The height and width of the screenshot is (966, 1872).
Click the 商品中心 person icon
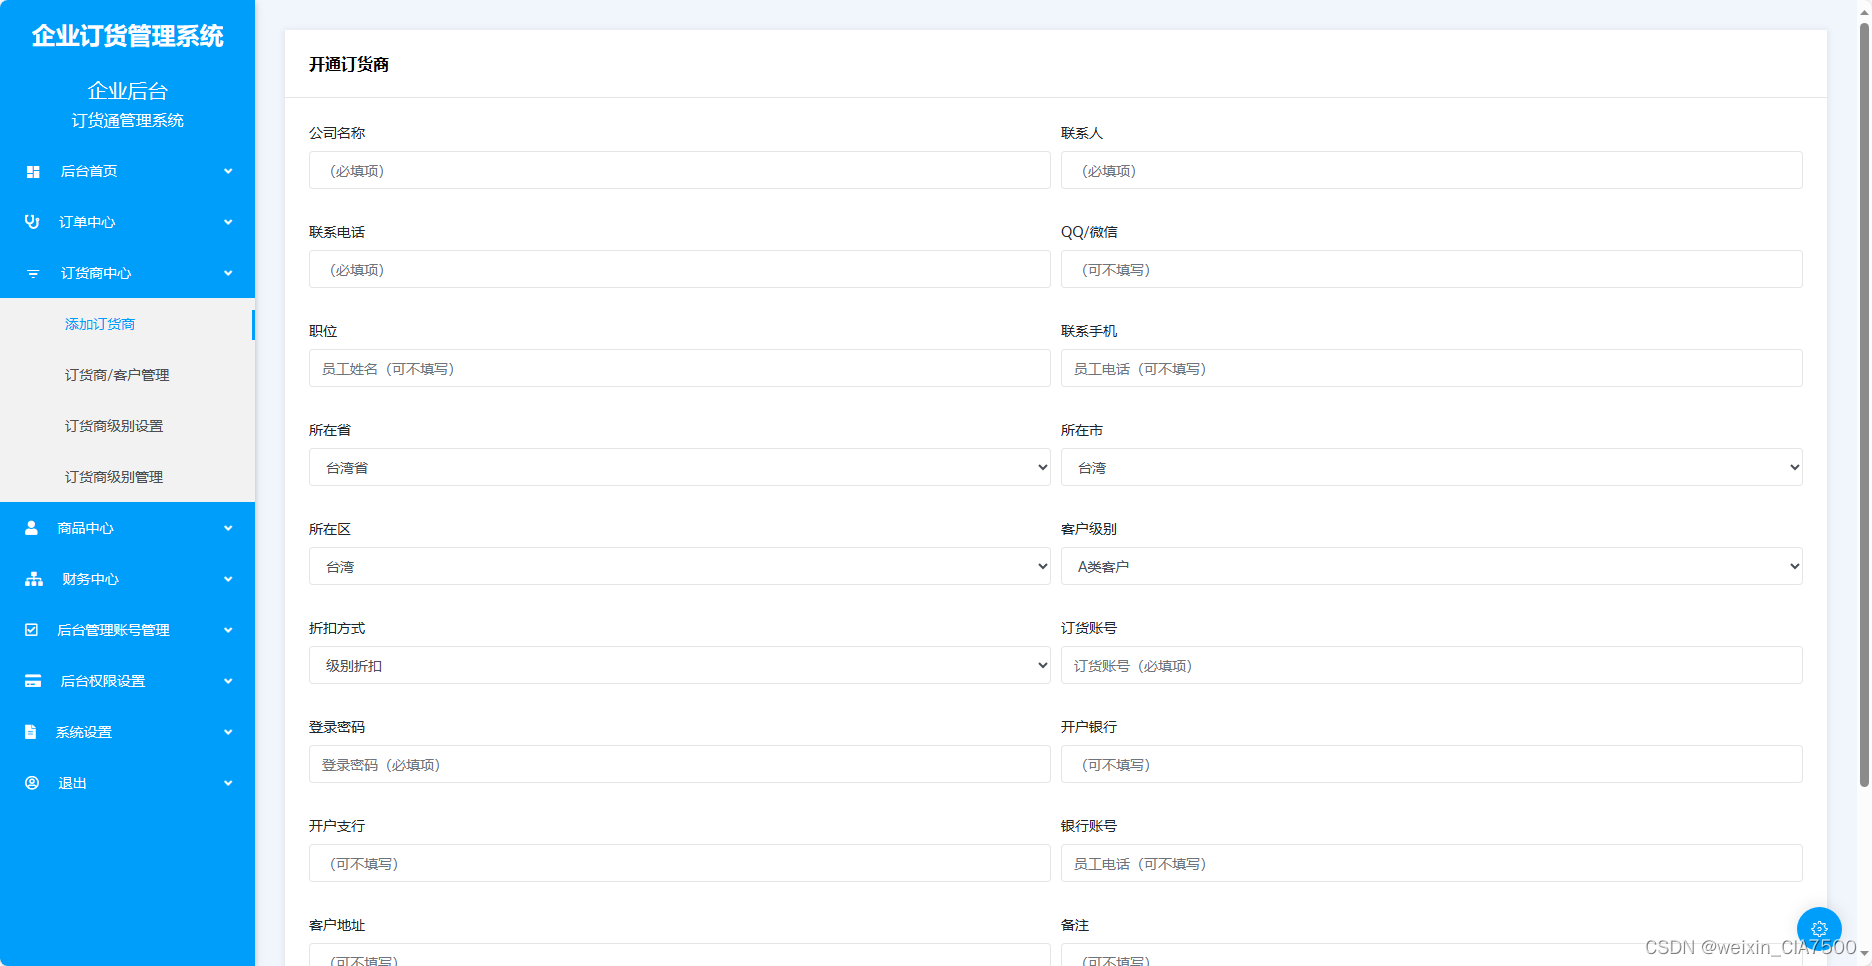pyautogui.click(x=31, y=528)
